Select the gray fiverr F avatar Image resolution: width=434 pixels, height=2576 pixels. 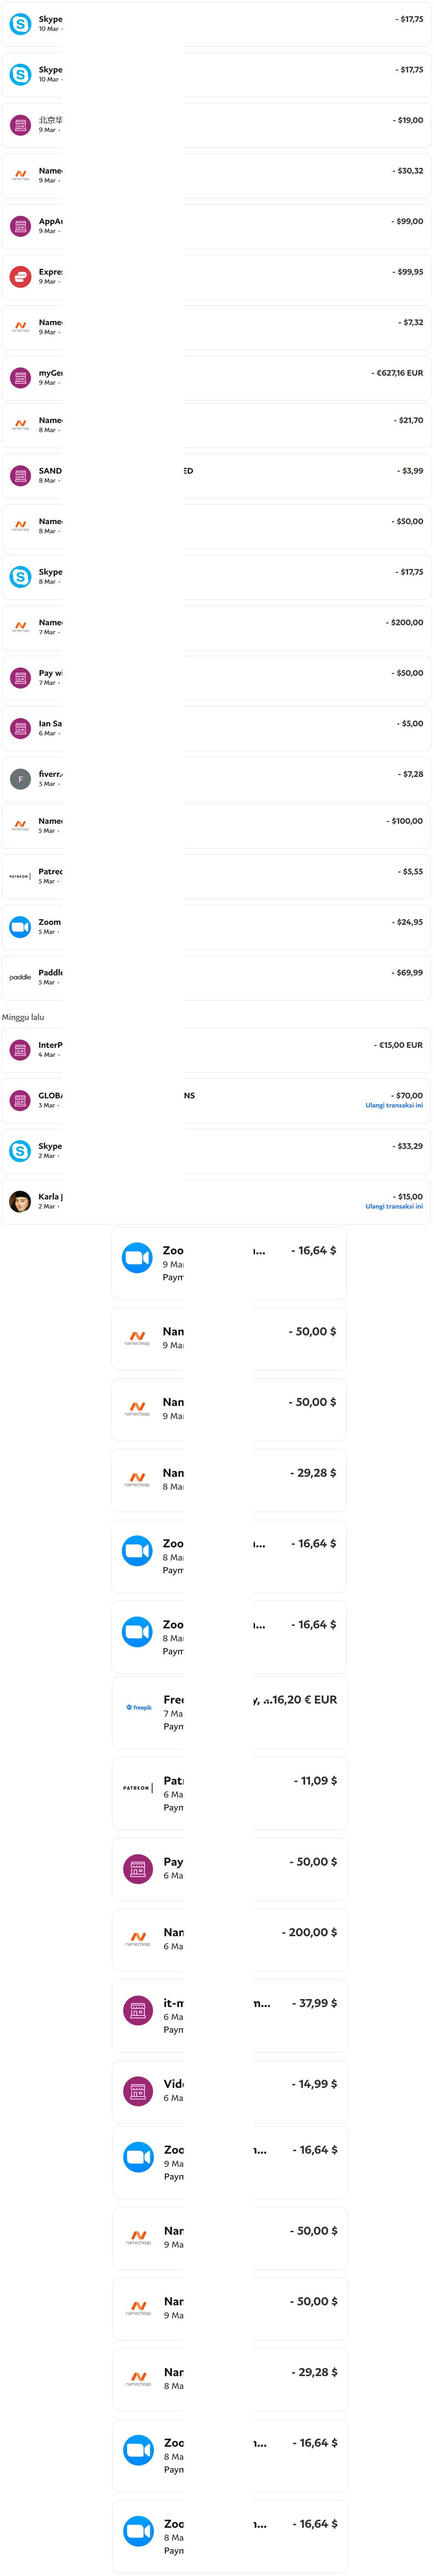click(x=20, y=779)
